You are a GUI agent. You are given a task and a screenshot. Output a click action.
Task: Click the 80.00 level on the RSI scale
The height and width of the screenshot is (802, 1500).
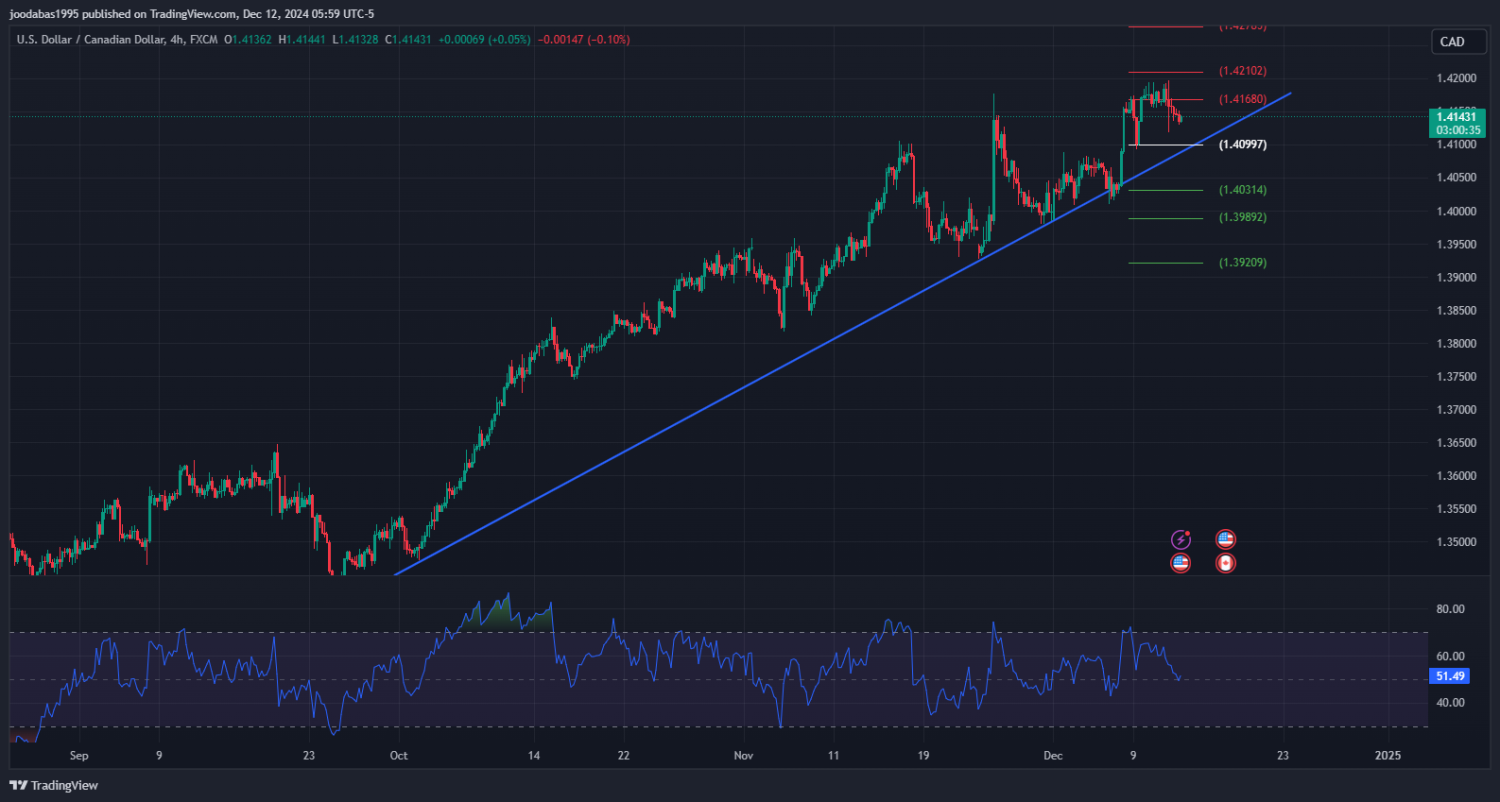[1450, 609]
